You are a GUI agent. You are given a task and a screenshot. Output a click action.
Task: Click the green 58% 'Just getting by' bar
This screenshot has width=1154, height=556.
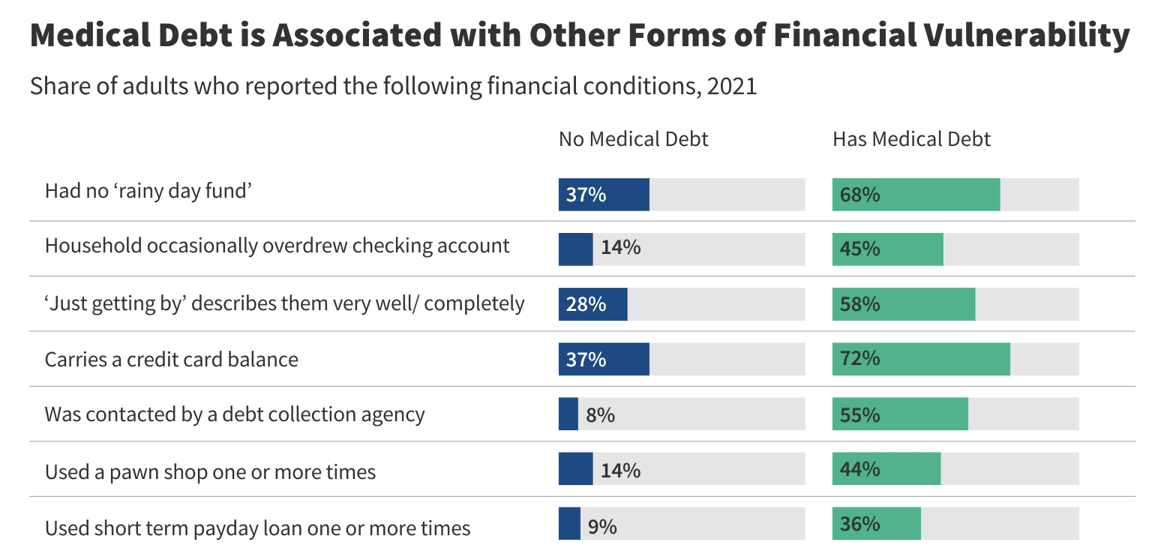click(903, 305)
